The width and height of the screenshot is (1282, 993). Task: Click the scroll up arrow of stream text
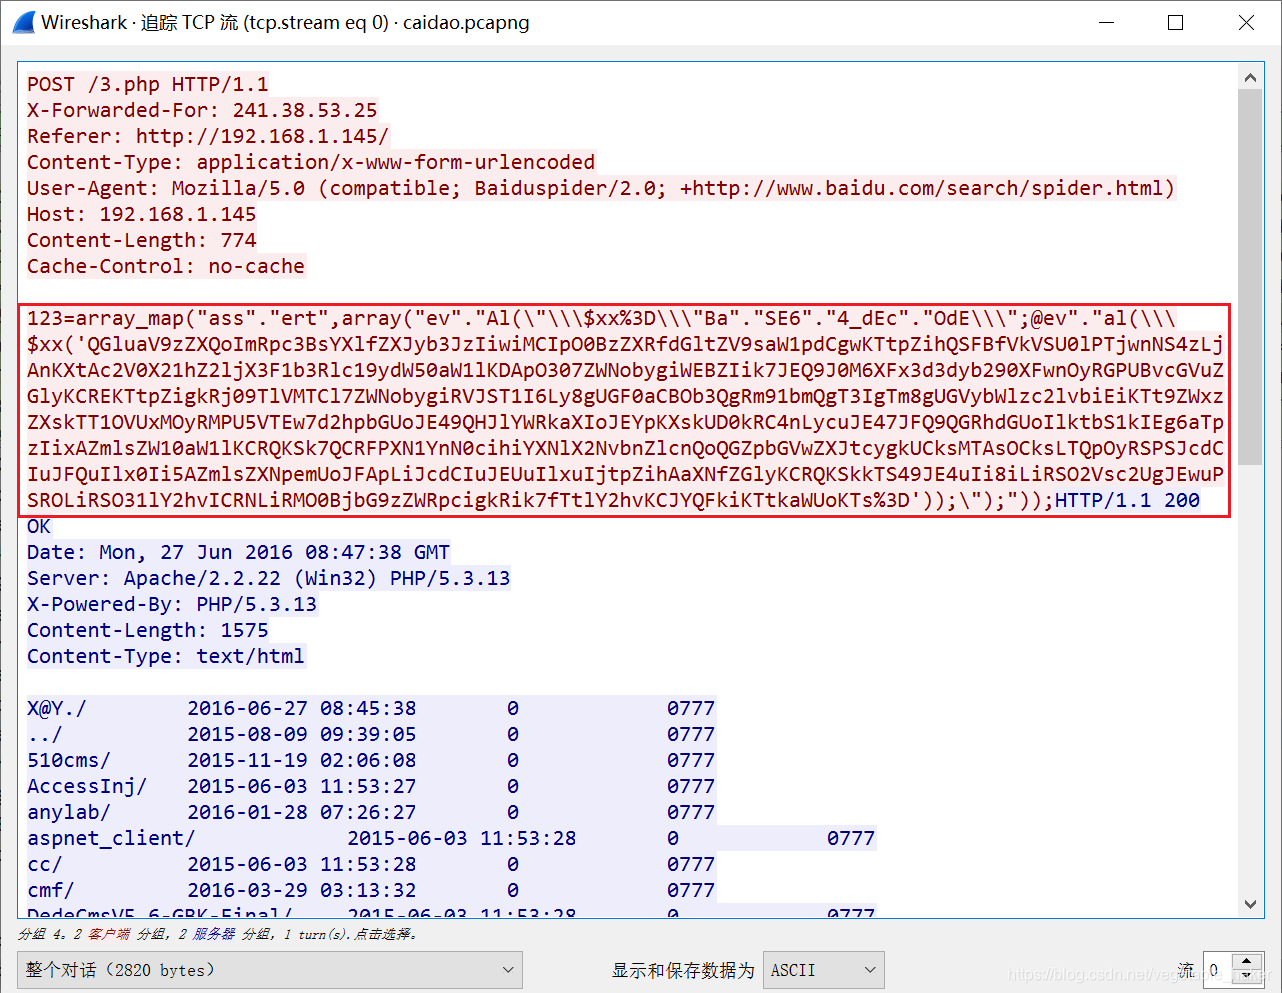coord(1250,77)
